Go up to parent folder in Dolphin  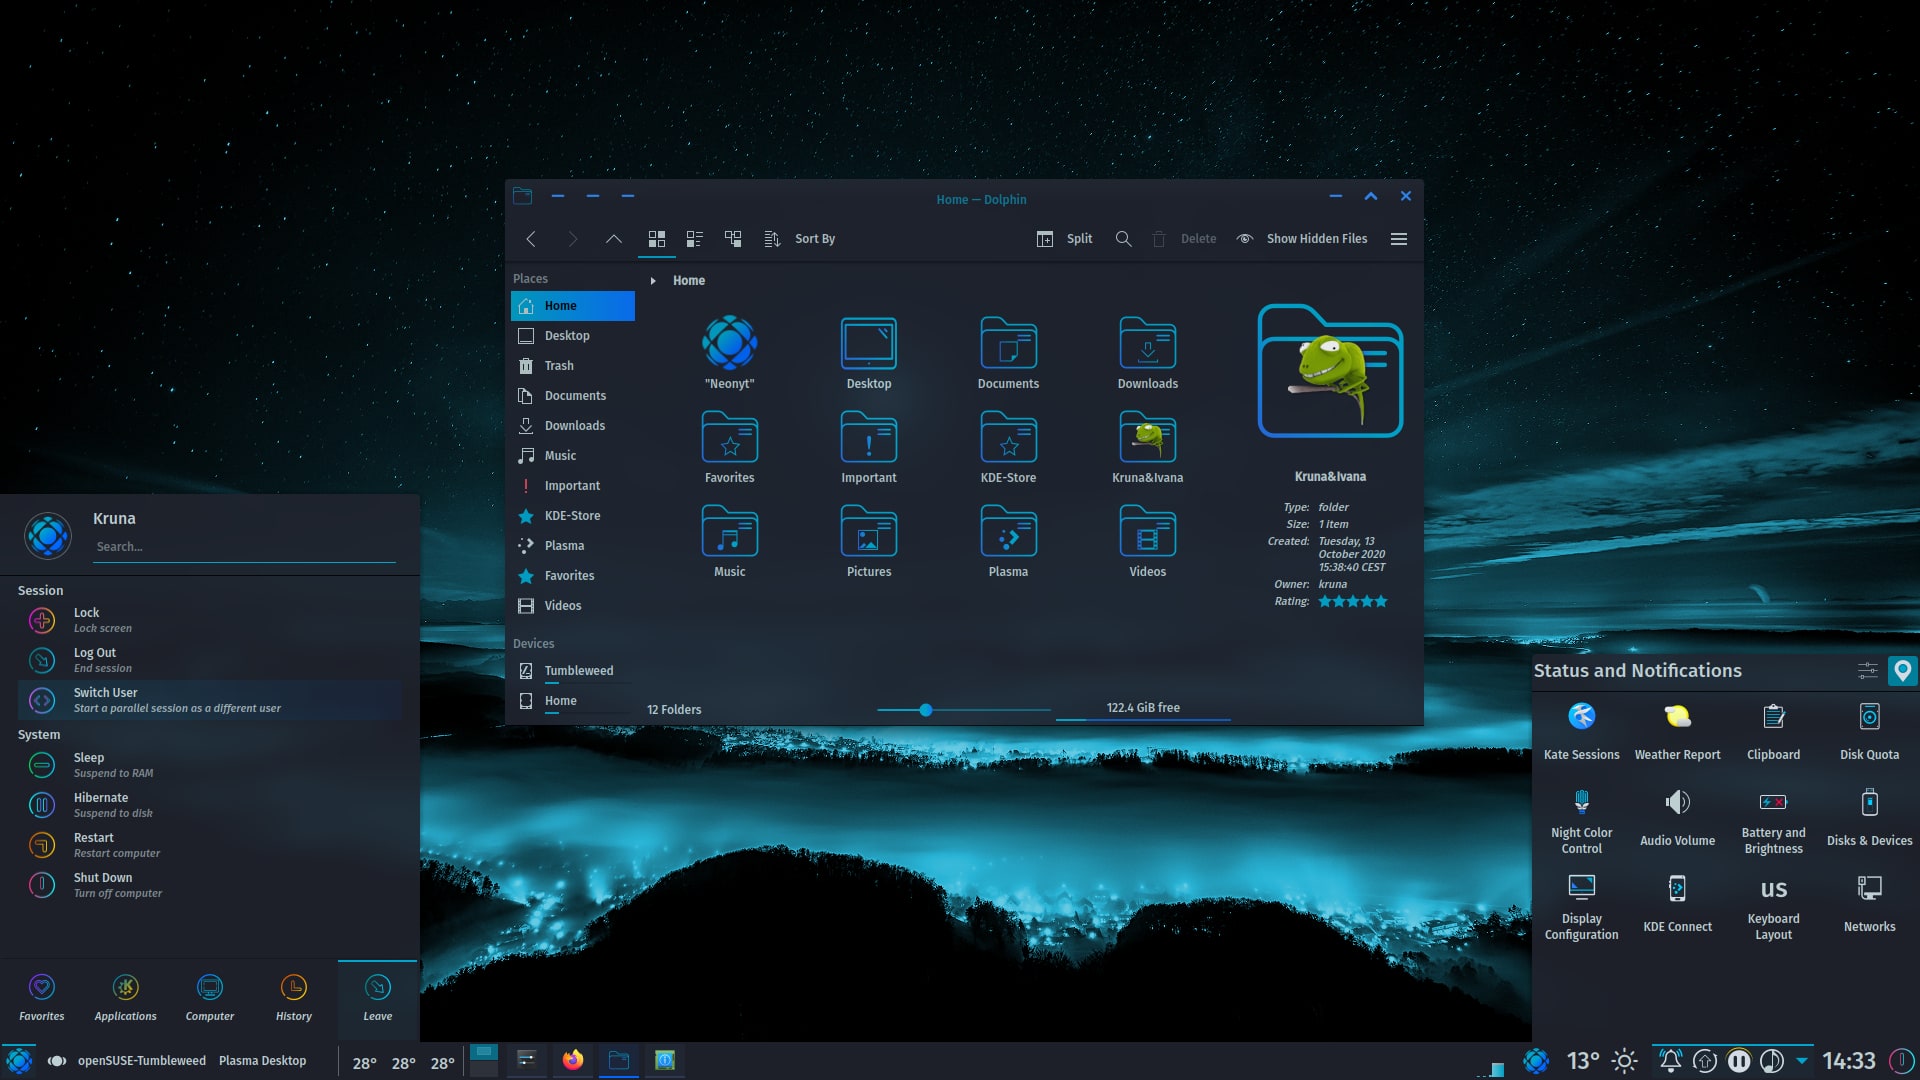pos(613,239)
